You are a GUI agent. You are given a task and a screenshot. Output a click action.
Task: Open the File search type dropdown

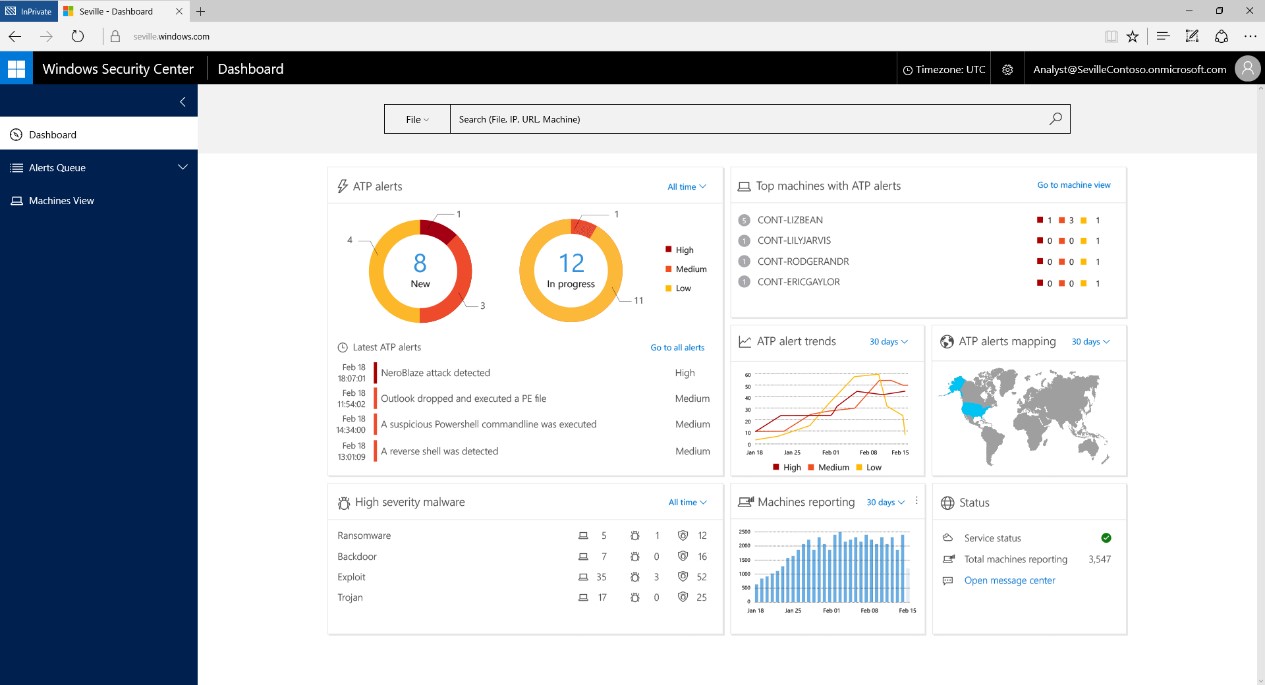pyautogui.click(x=417, y=118)
